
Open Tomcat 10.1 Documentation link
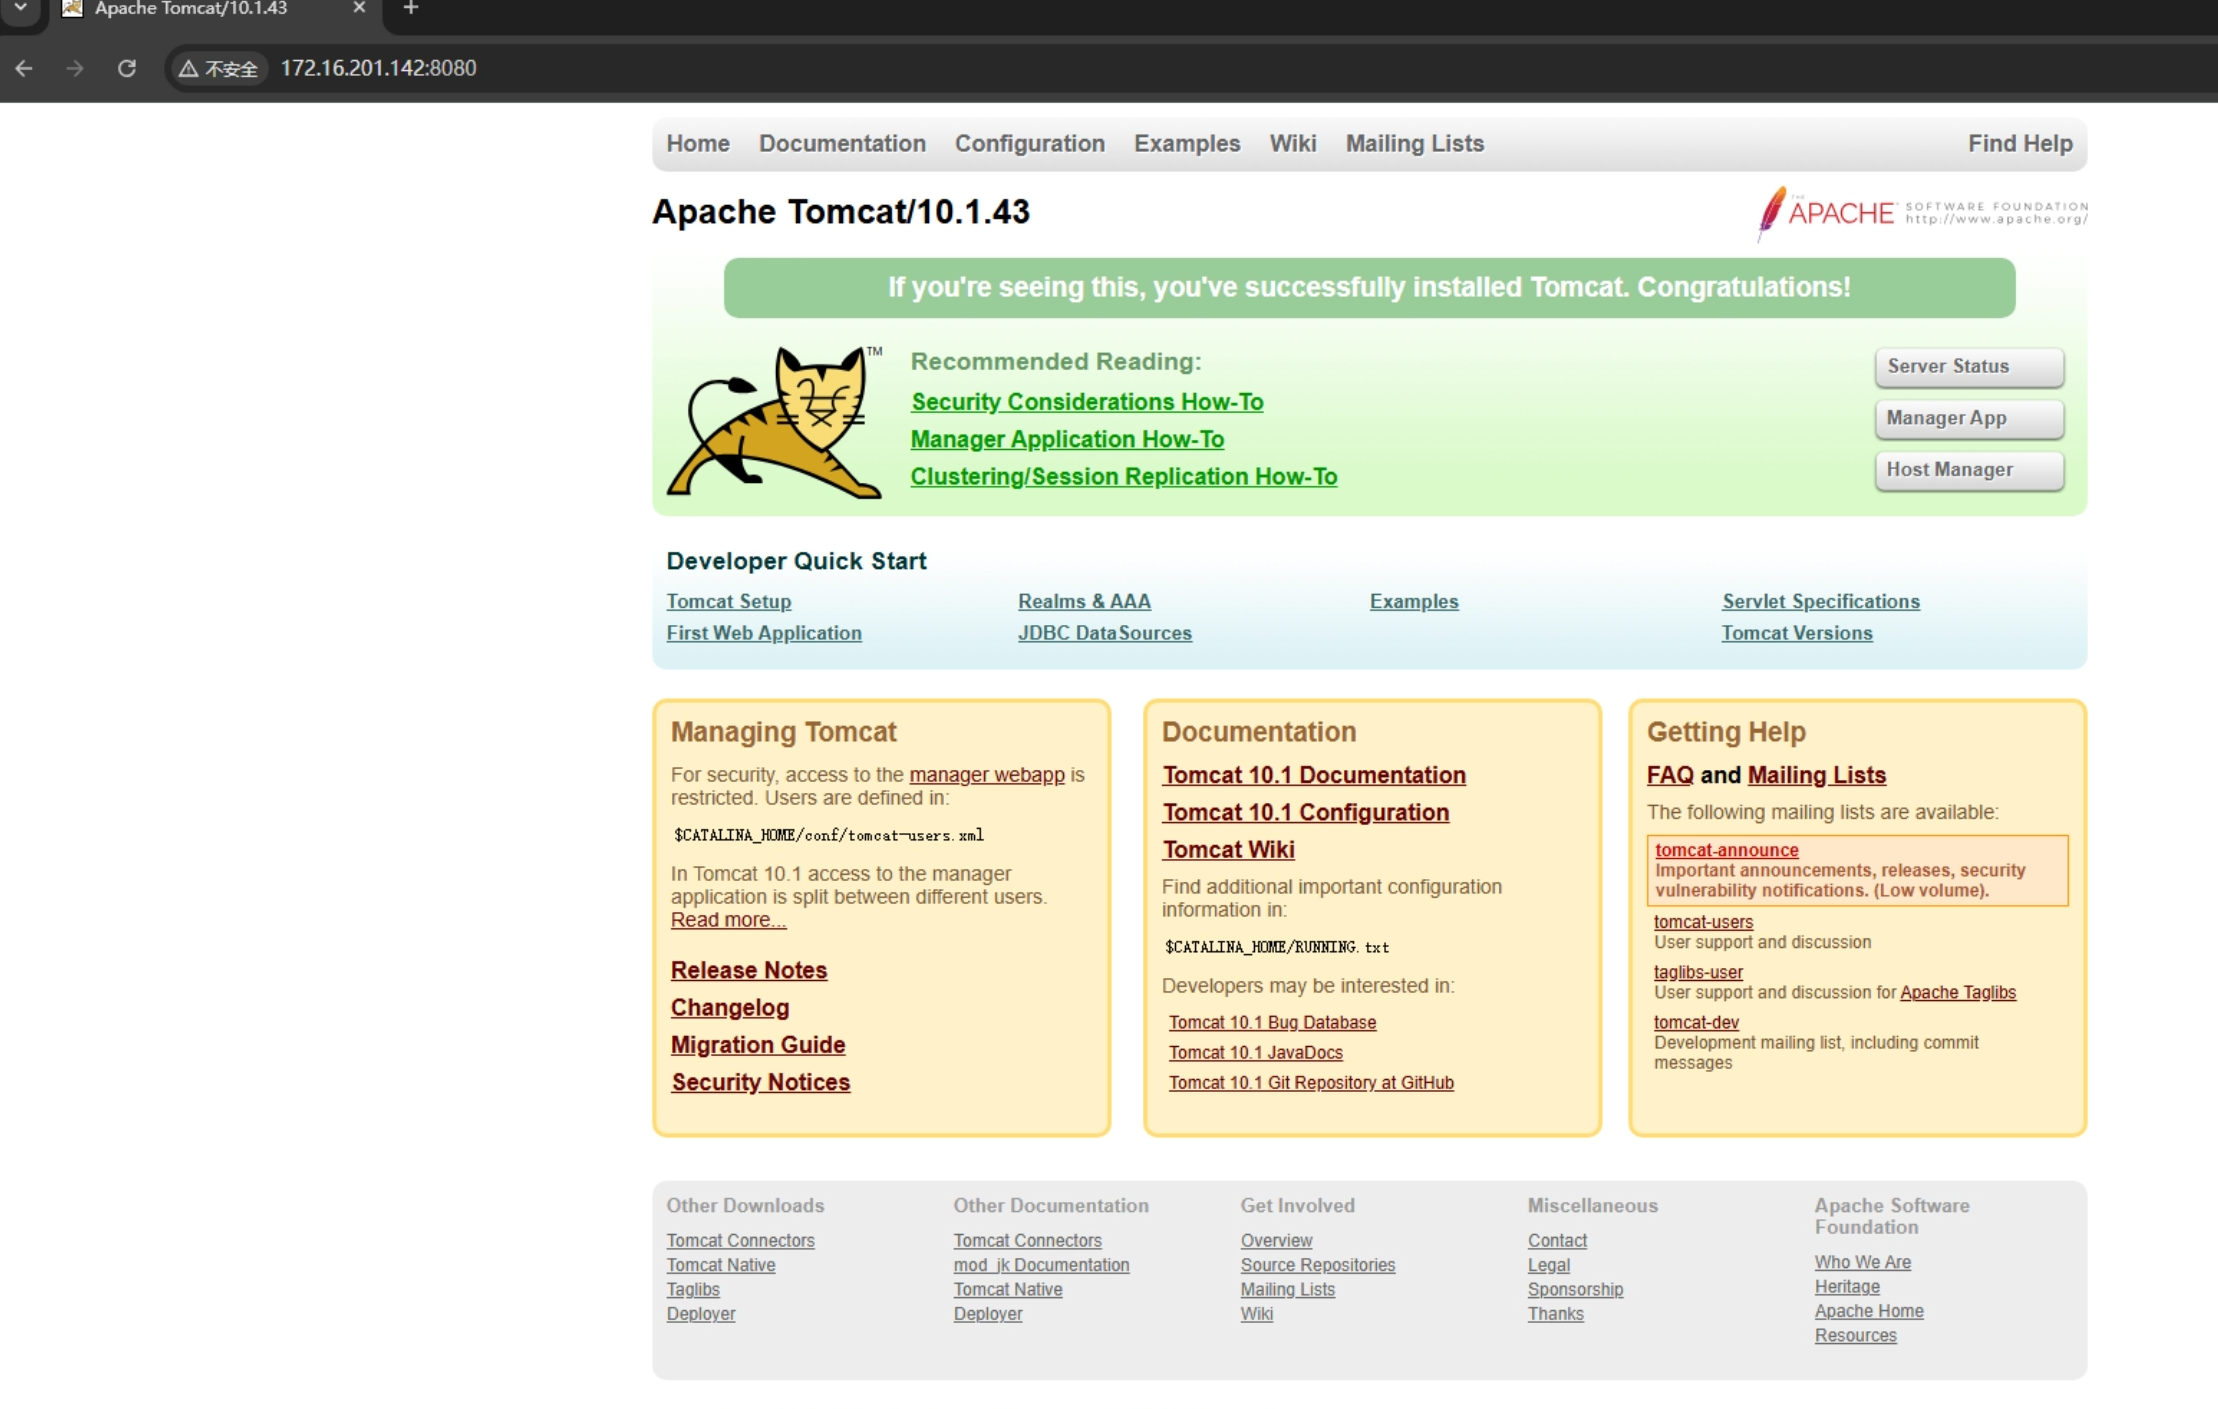pos(1314,775)
